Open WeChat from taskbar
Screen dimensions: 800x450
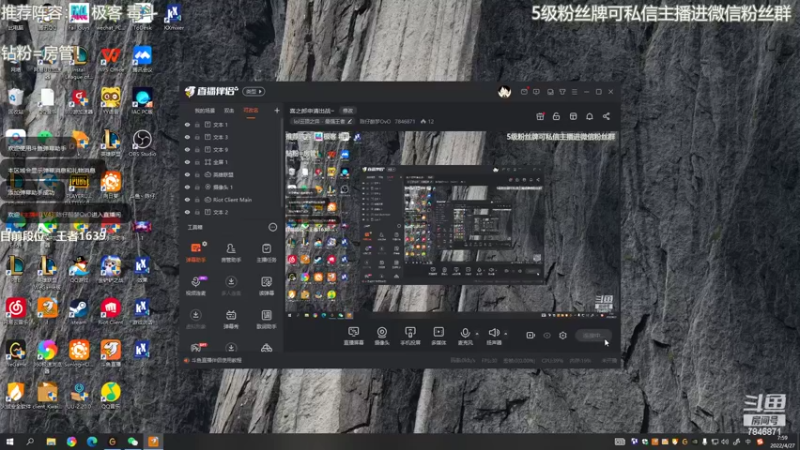(x=133, y=442)
